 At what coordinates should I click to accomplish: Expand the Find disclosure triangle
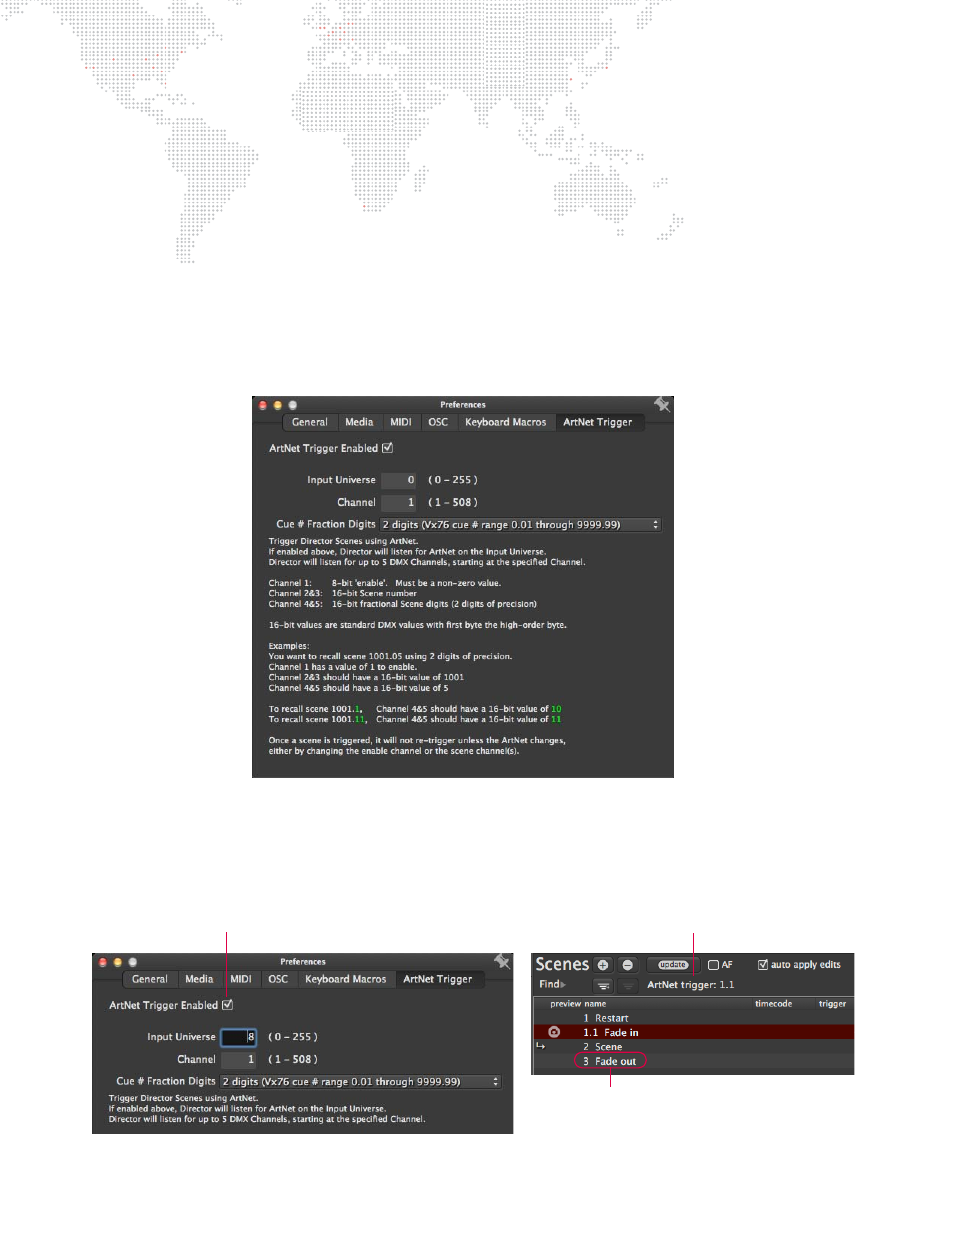[x=563, y=985]
